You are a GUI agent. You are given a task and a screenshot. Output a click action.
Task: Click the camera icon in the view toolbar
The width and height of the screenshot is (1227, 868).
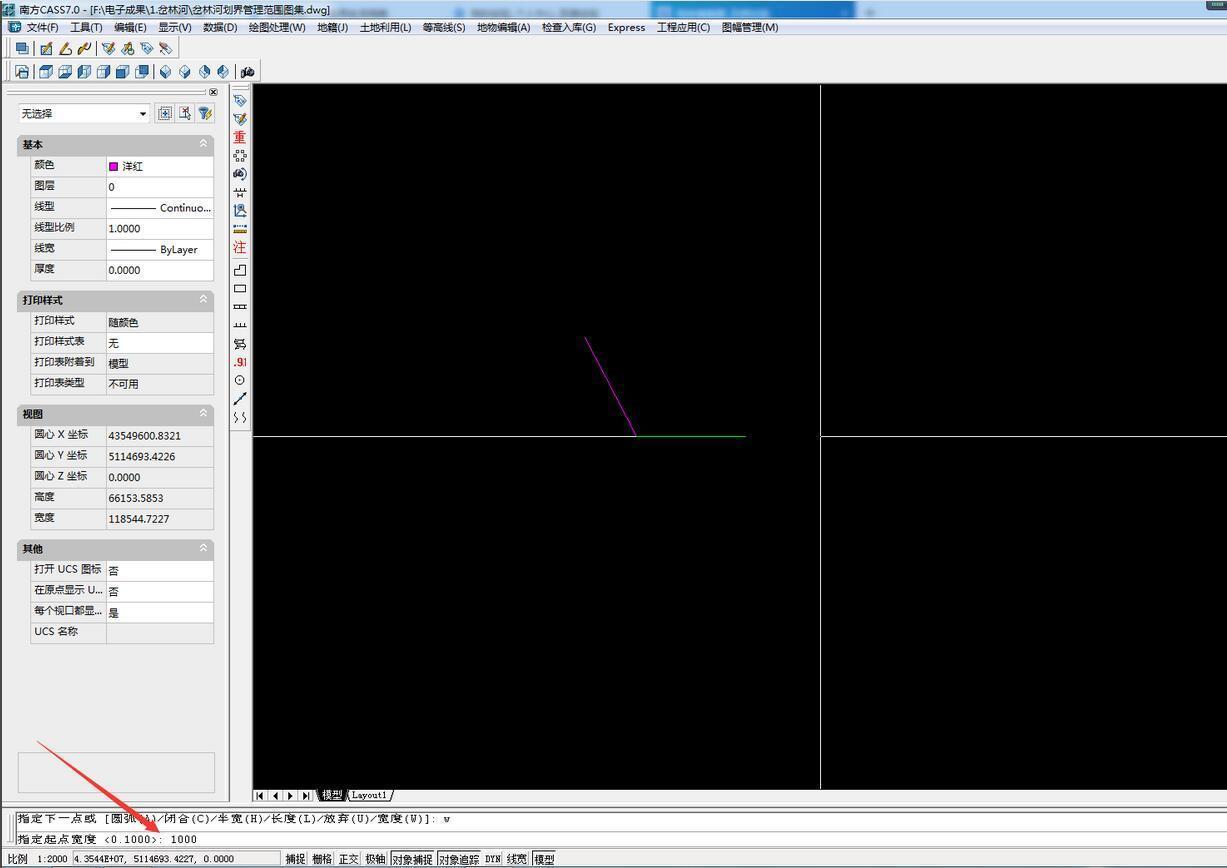[248, 72]
